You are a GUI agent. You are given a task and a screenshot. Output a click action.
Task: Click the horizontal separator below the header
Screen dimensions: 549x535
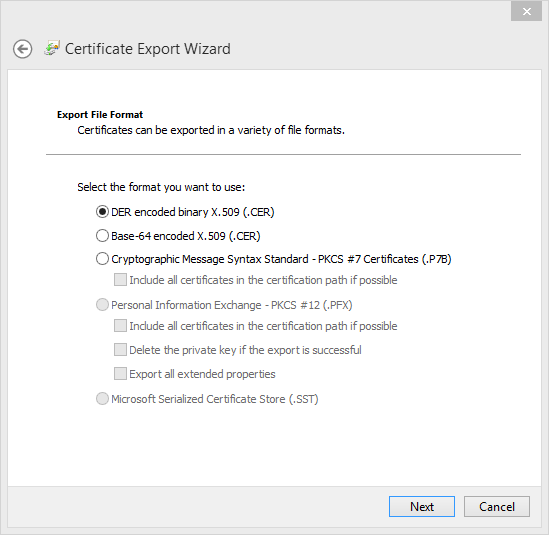pos(283,154)
